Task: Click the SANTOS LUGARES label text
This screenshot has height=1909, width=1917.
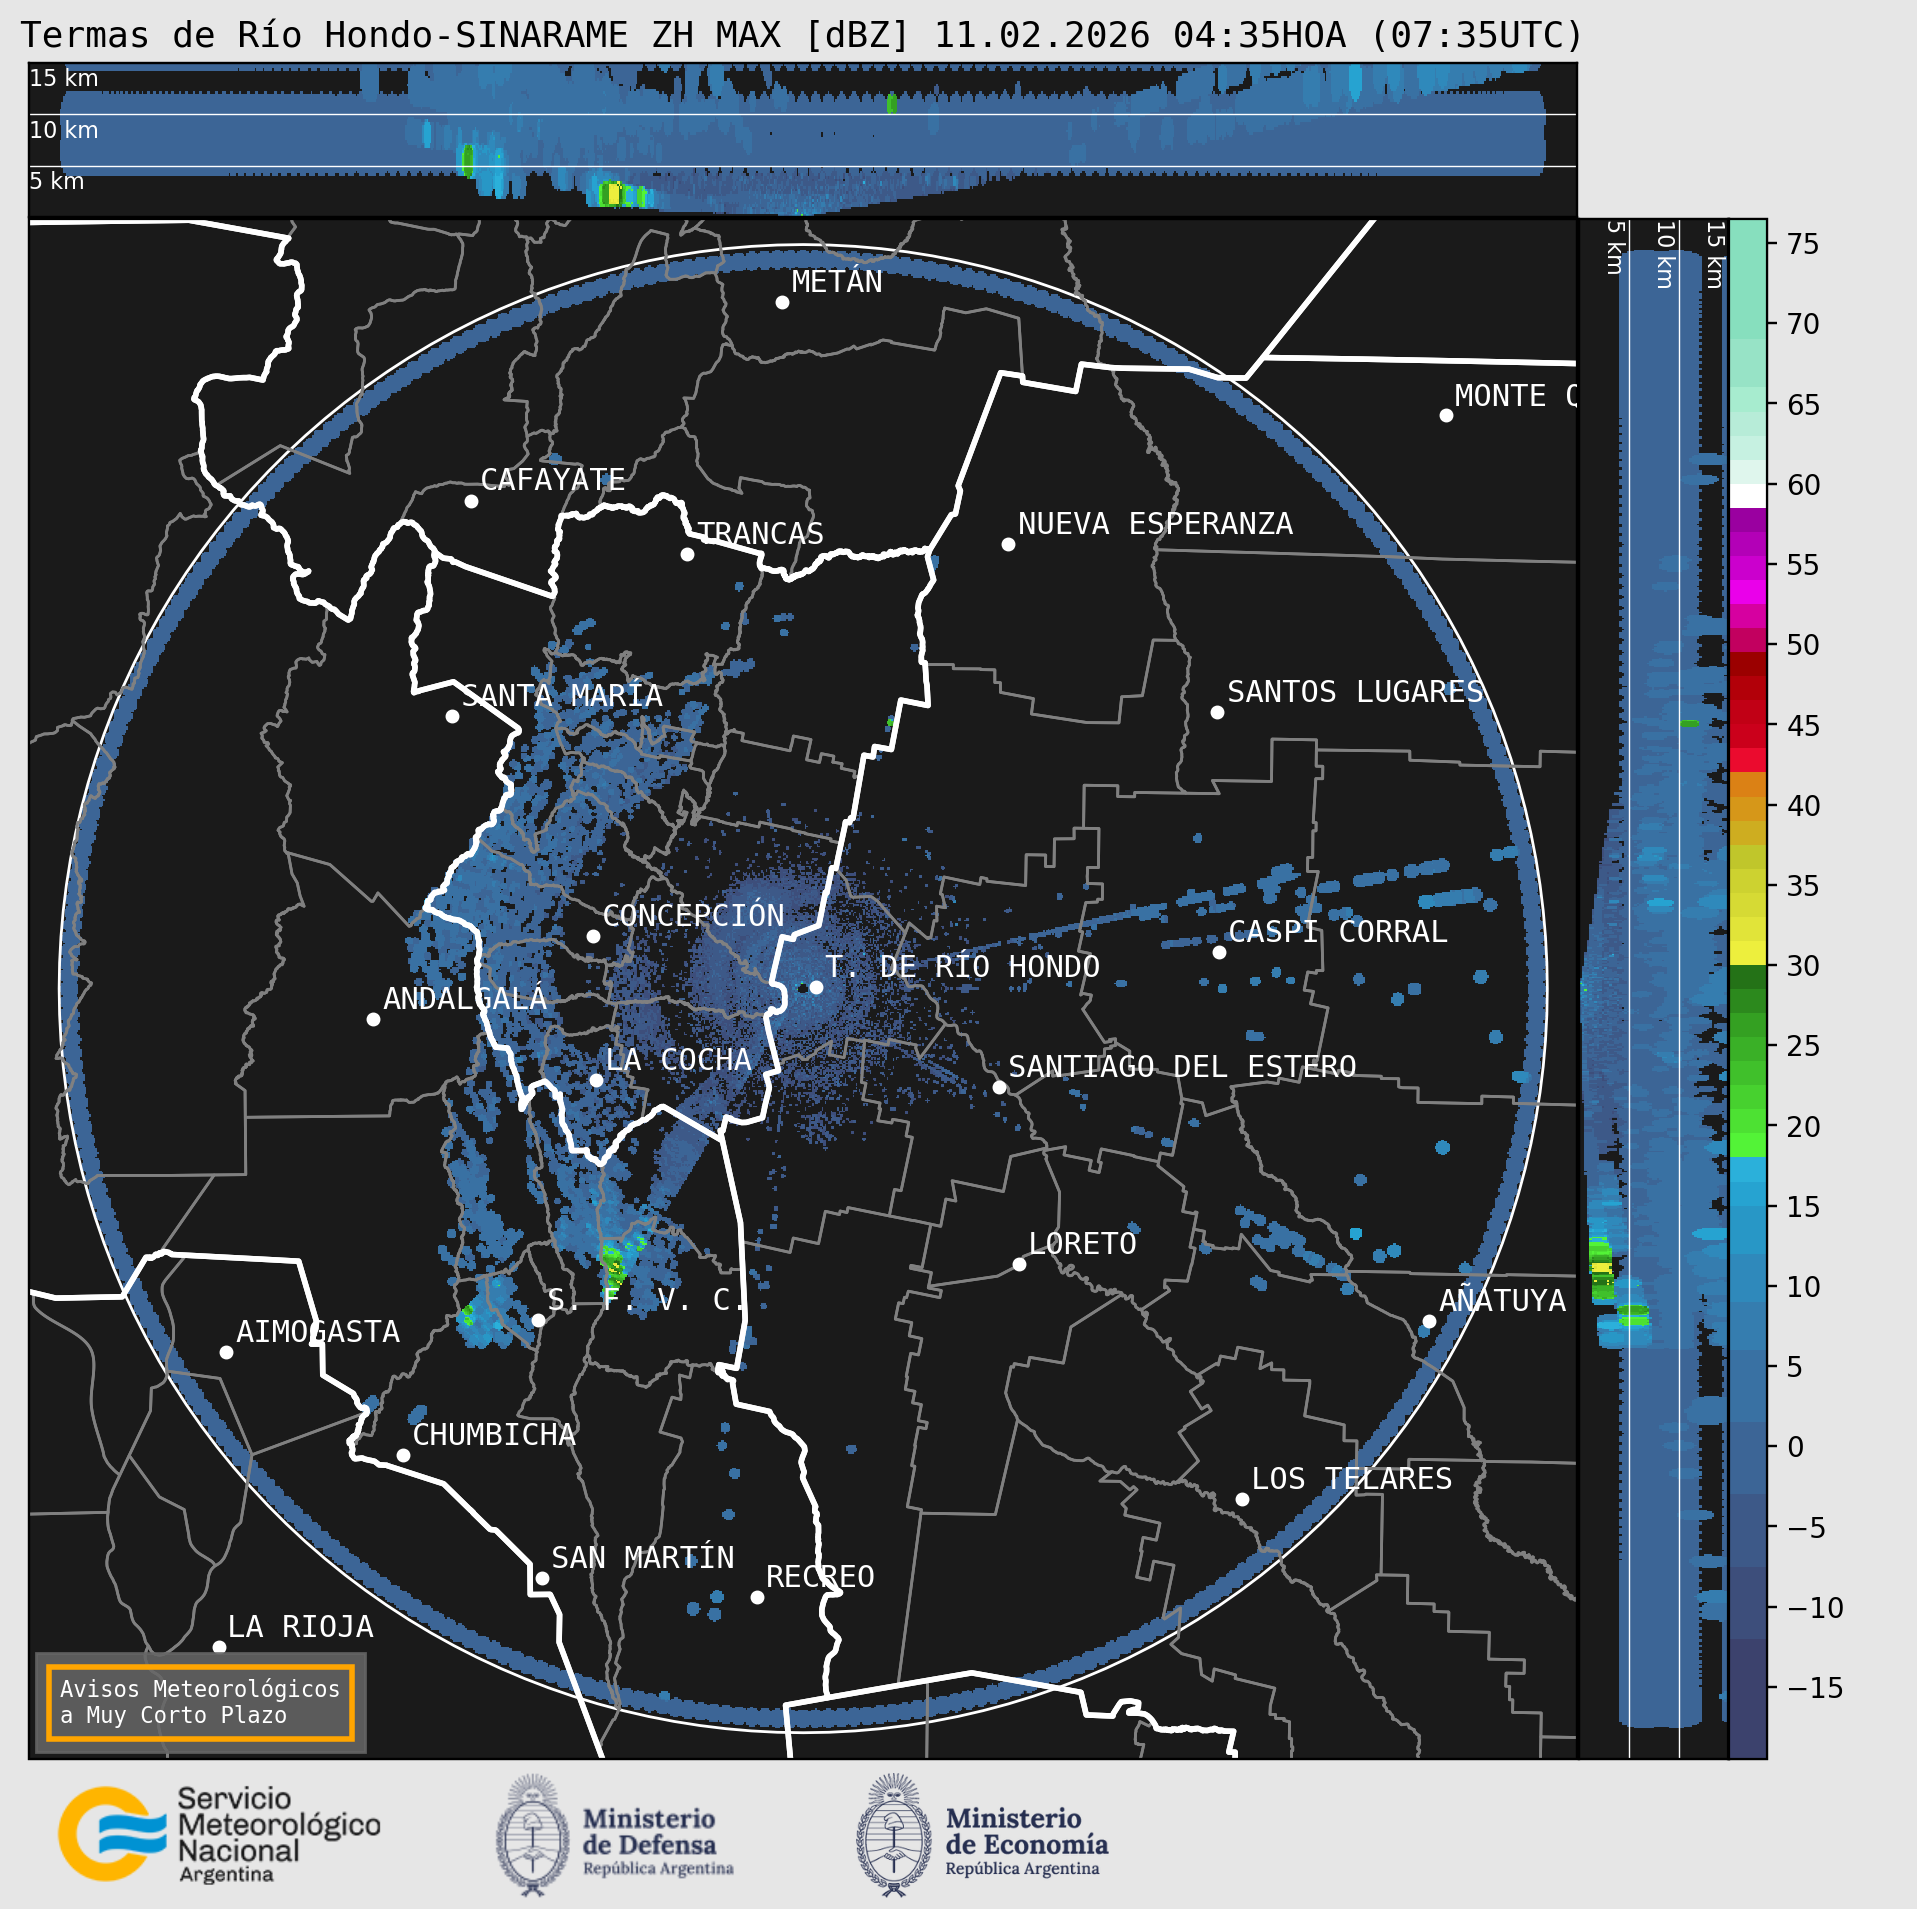Action: (x=1355, y=692)
